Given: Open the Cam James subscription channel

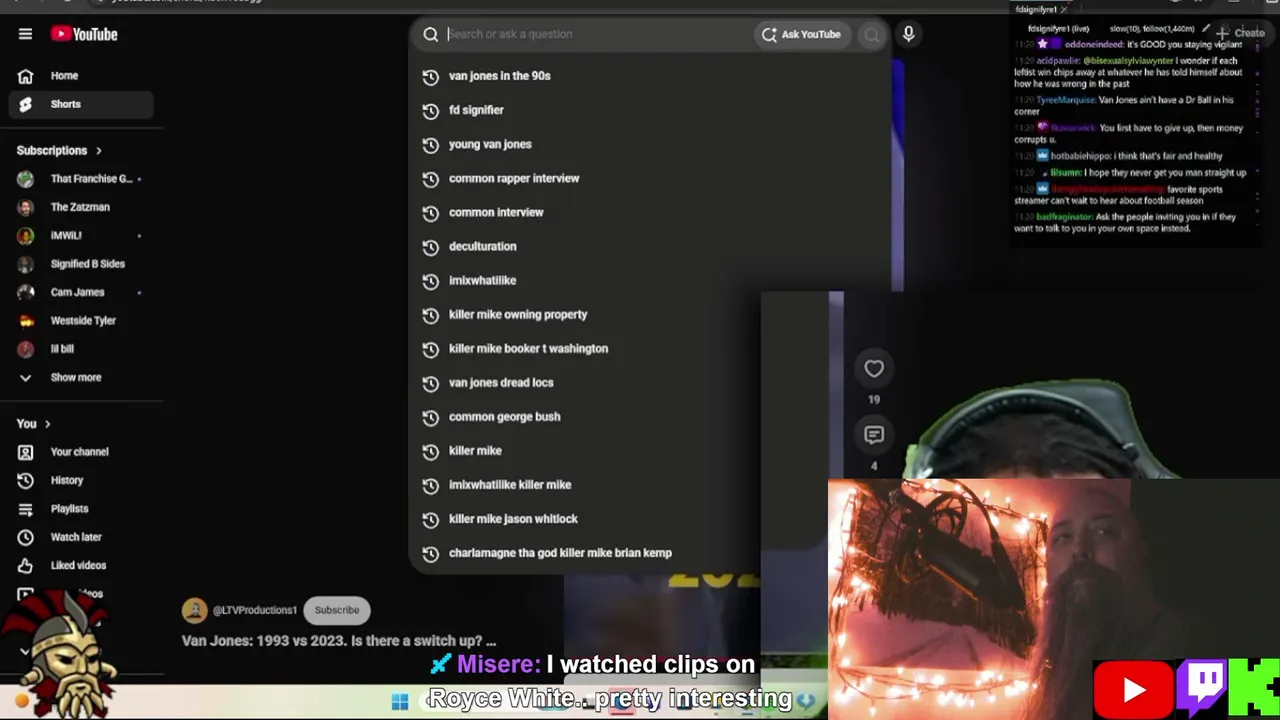Looking at the screenshot, I should (x=80, y=292).
